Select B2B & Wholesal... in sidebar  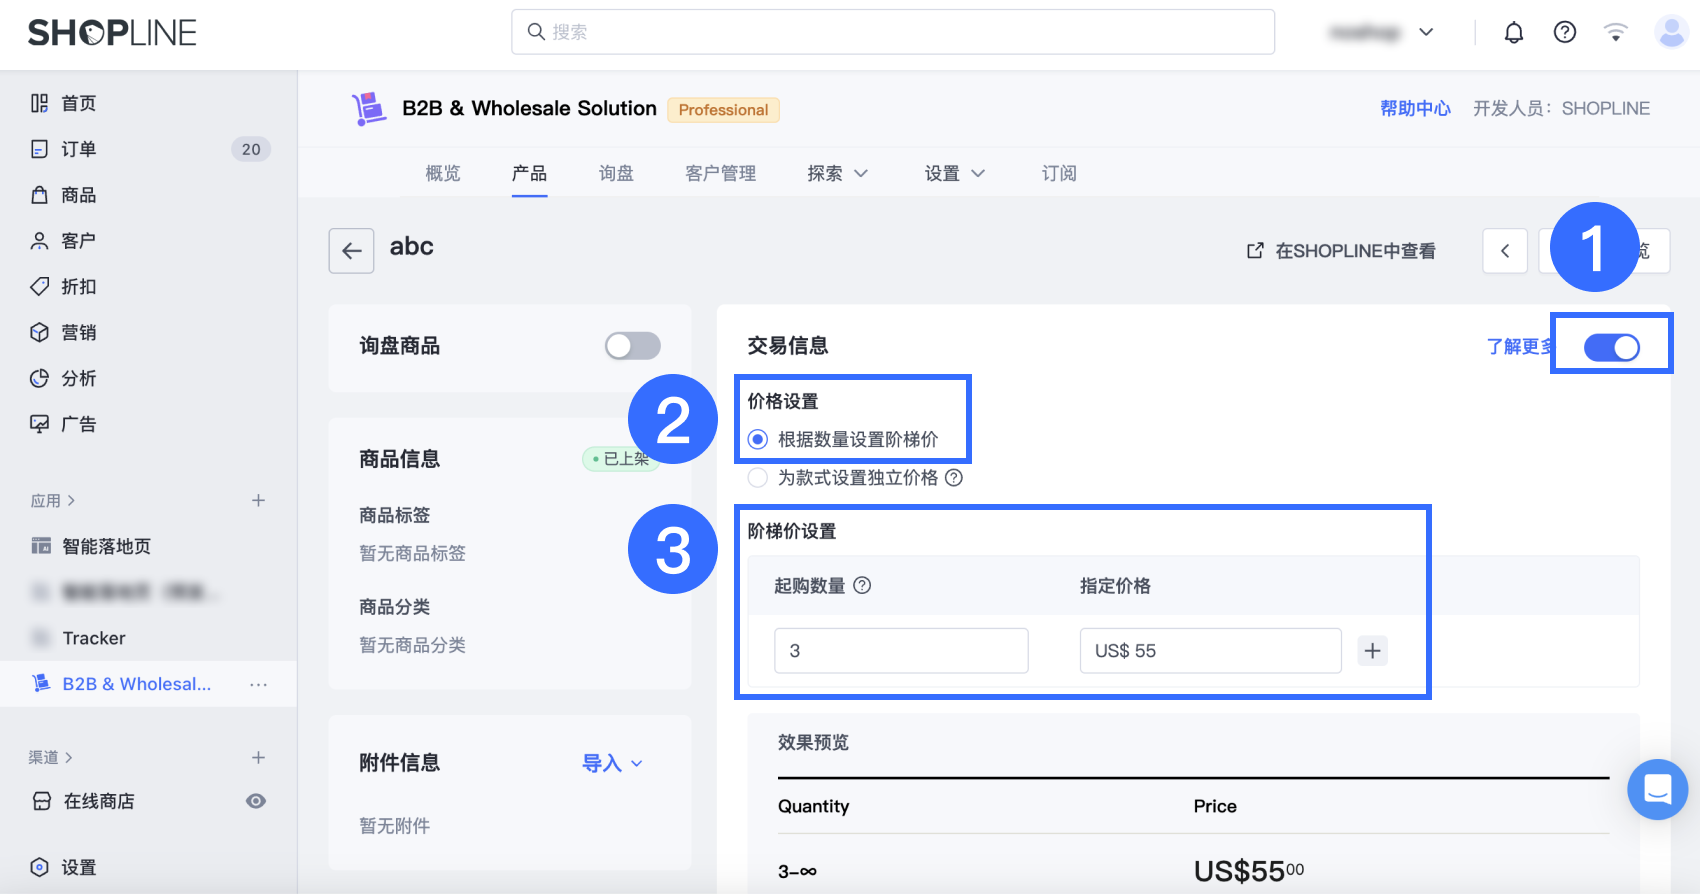click(x=136, y=684)
